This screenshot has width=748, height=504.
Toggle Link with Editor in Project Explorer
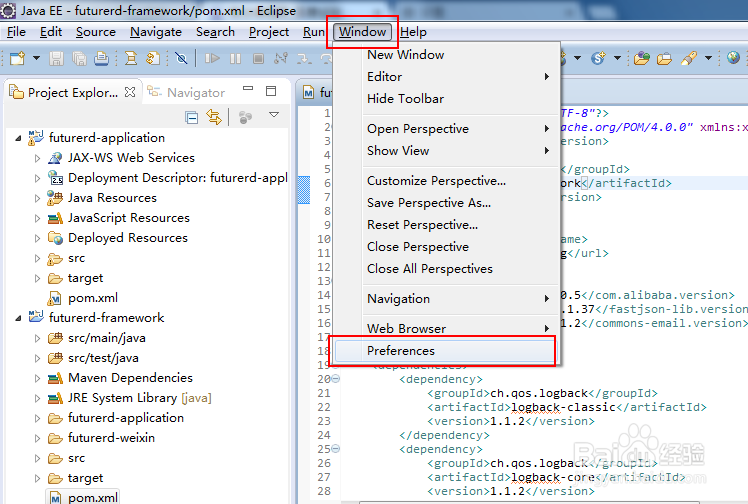point(214,117)
